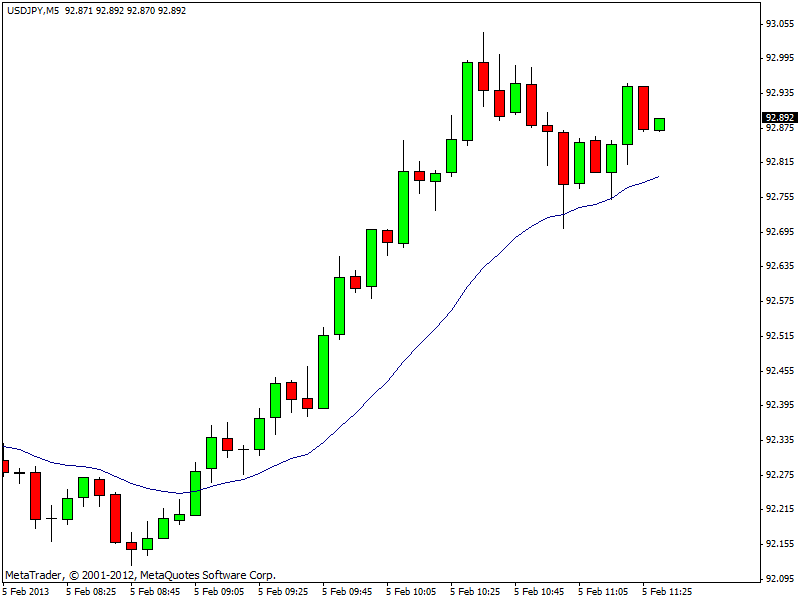The height and width of the screenshot is (600, 800).
Task: Select the right end of the blue moving average line
Action: 658,177
